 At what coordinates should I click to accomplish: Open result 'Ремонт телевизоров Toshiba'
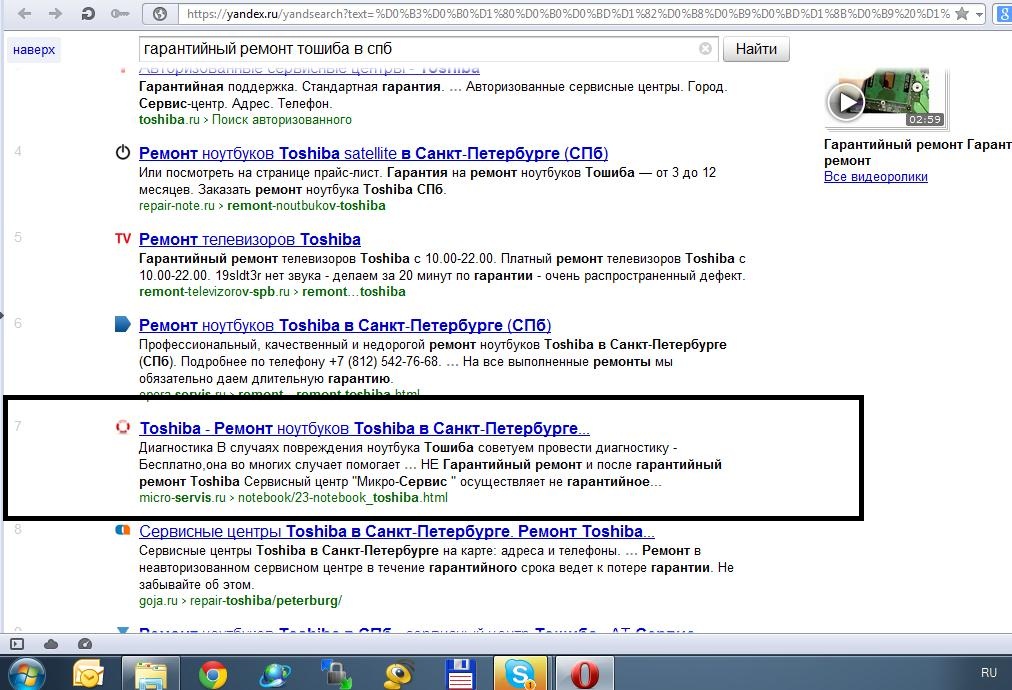point(250,239)
